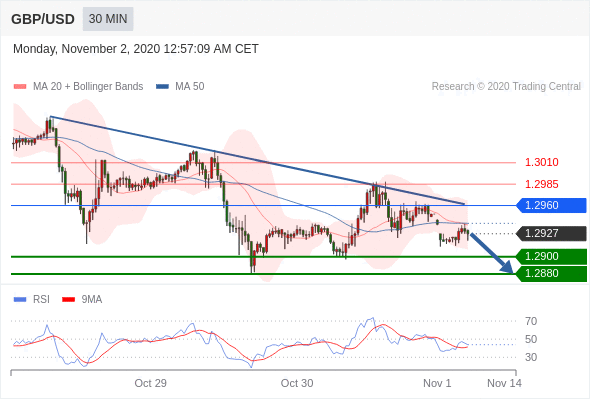The width and height of the screenshot is (590, 400).
Task: Click the 1.2960 pivot price tag
Action: point(551,205)
